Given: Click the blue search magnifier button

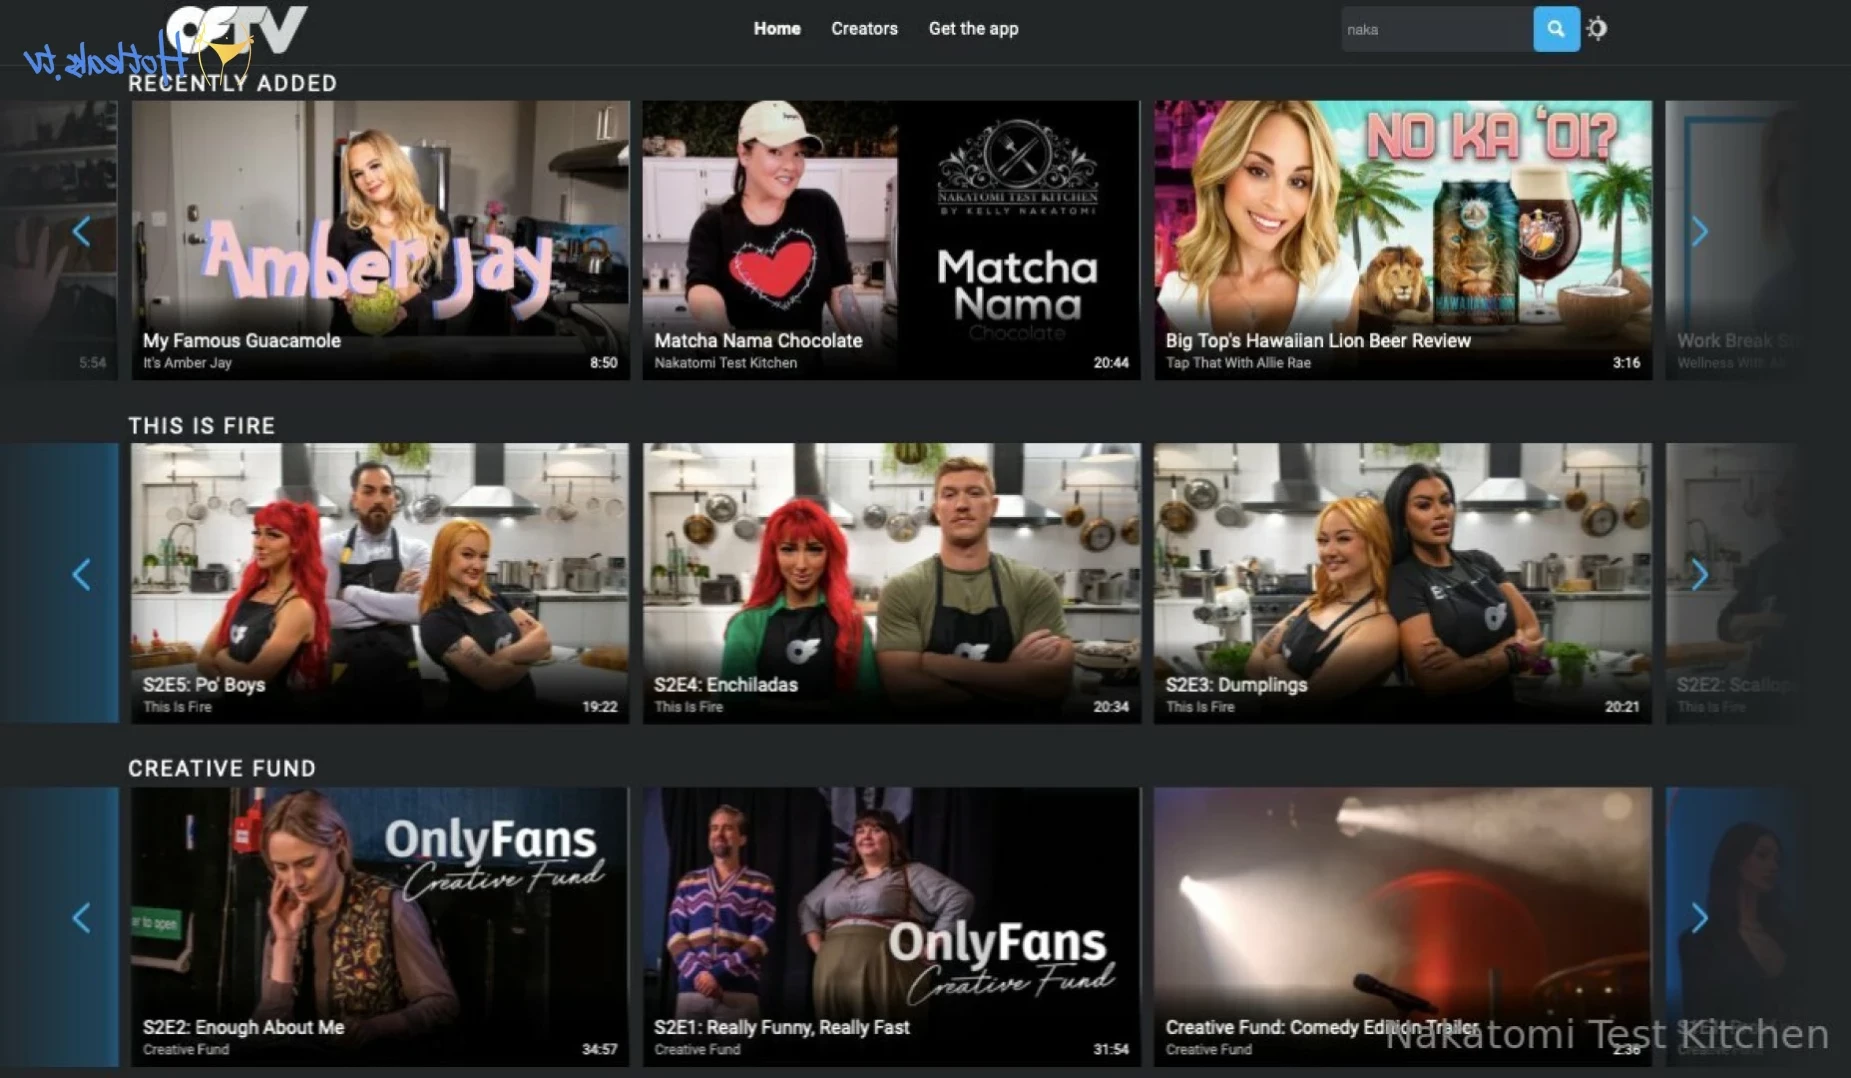Looking at the screenshot, I should click(1556, 29).
